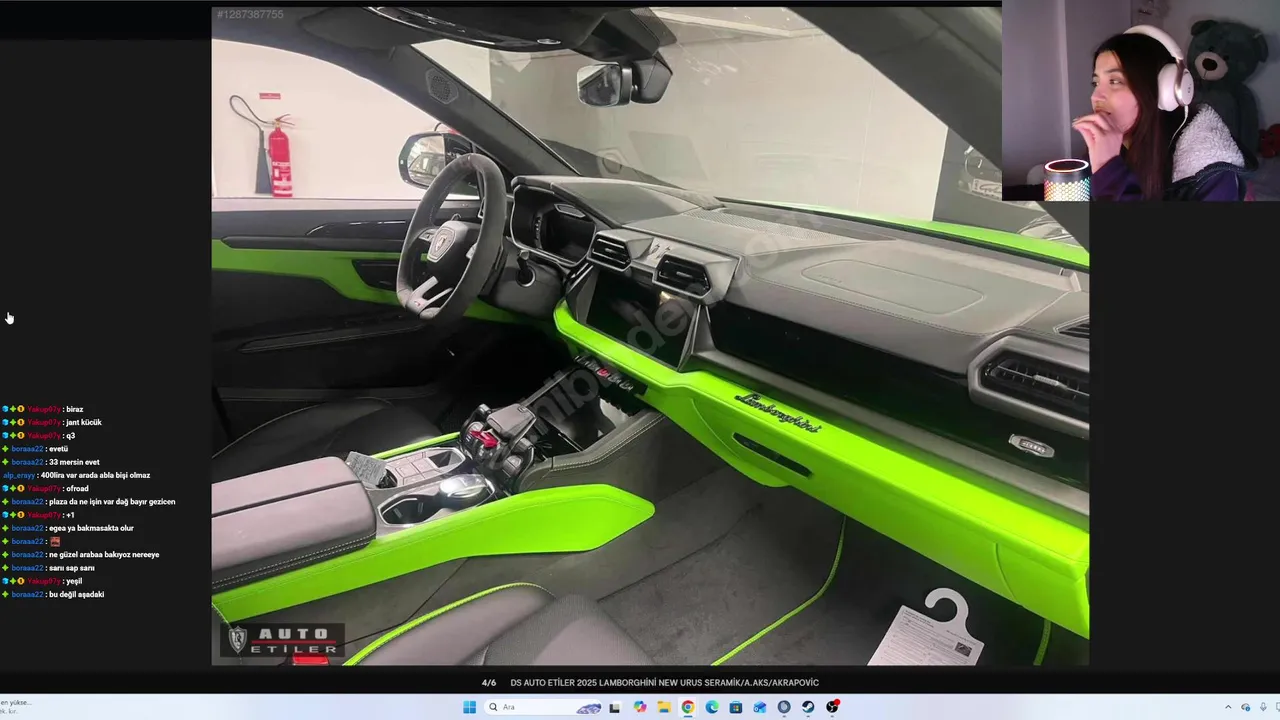
Task: Click the chat message 'jant kücük'
Action: pyautogui.click(x=83, y=422)
